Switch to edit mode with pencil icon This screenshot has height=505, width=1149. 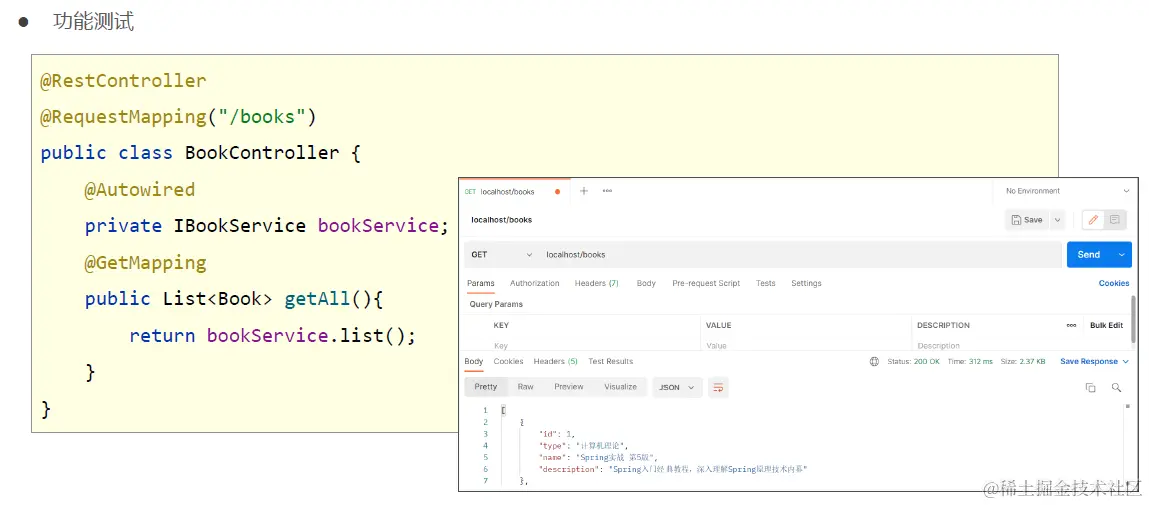[1093, 220]
